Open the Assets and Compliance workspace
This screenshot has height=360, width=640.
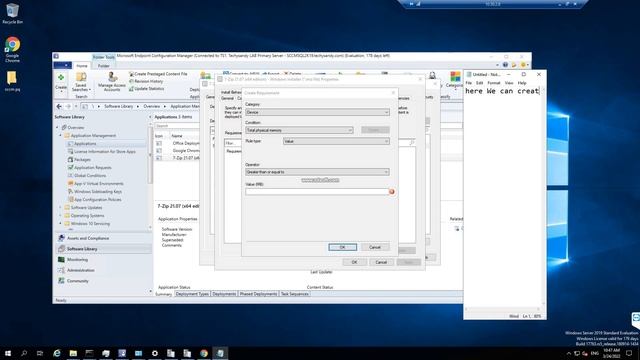tap(103, 238)
